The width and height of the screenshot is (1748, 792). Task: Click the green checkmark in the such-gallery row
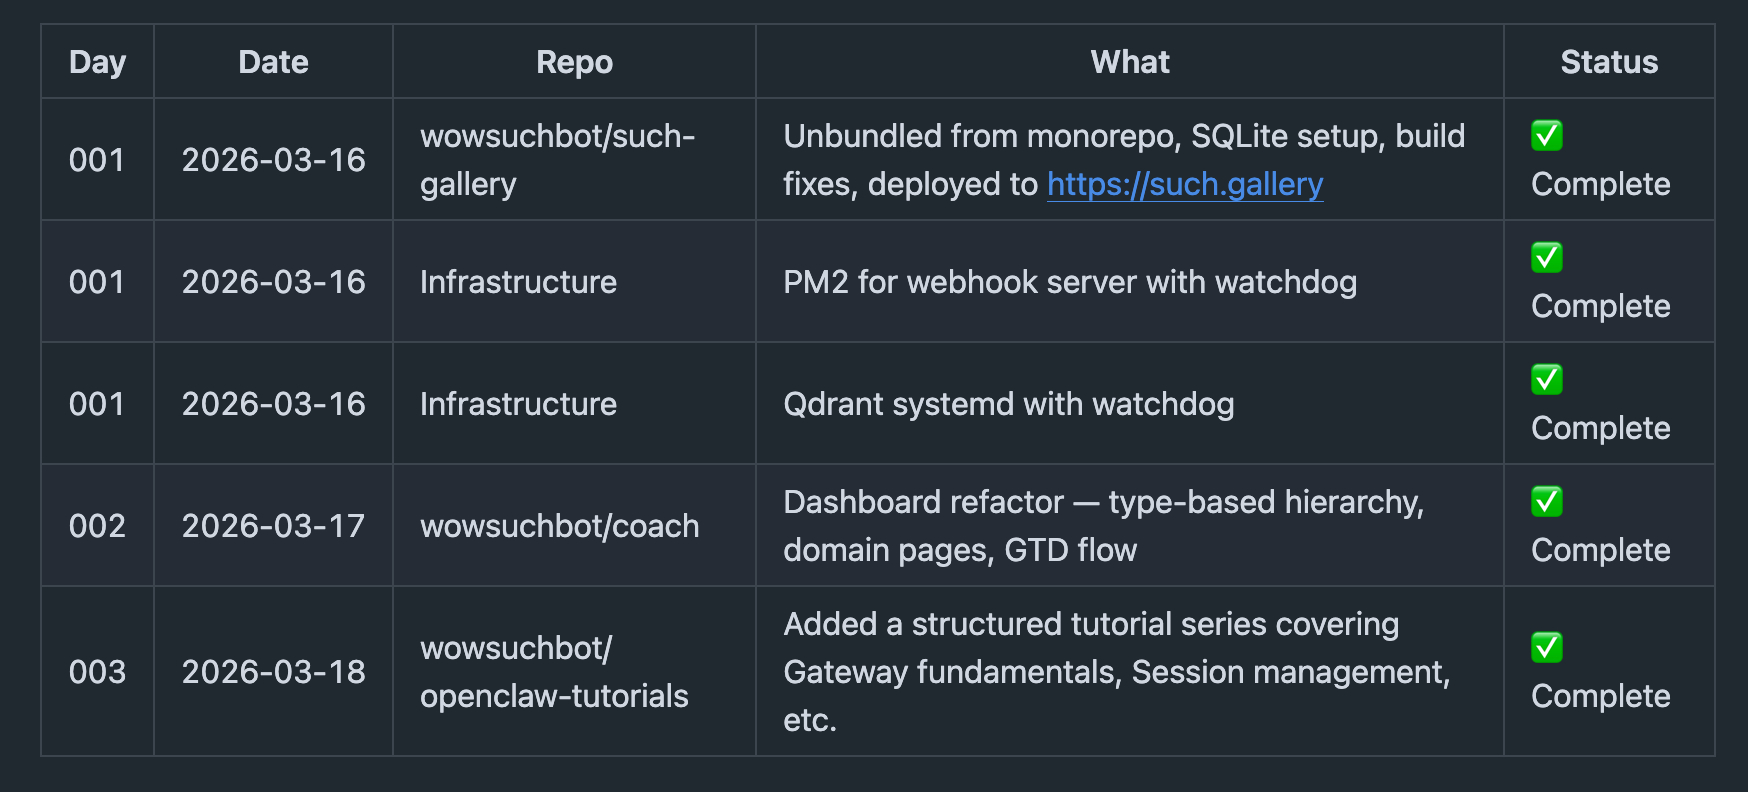tap(1546, 135)
